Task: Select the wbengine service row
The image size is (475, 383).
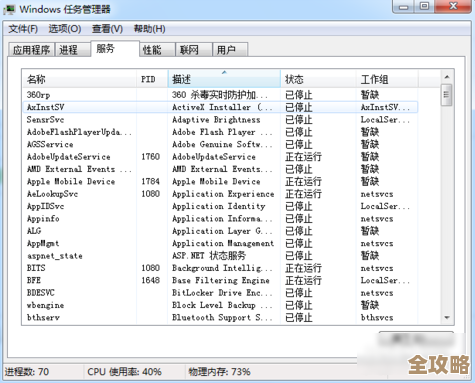Action: coord(220,305)
